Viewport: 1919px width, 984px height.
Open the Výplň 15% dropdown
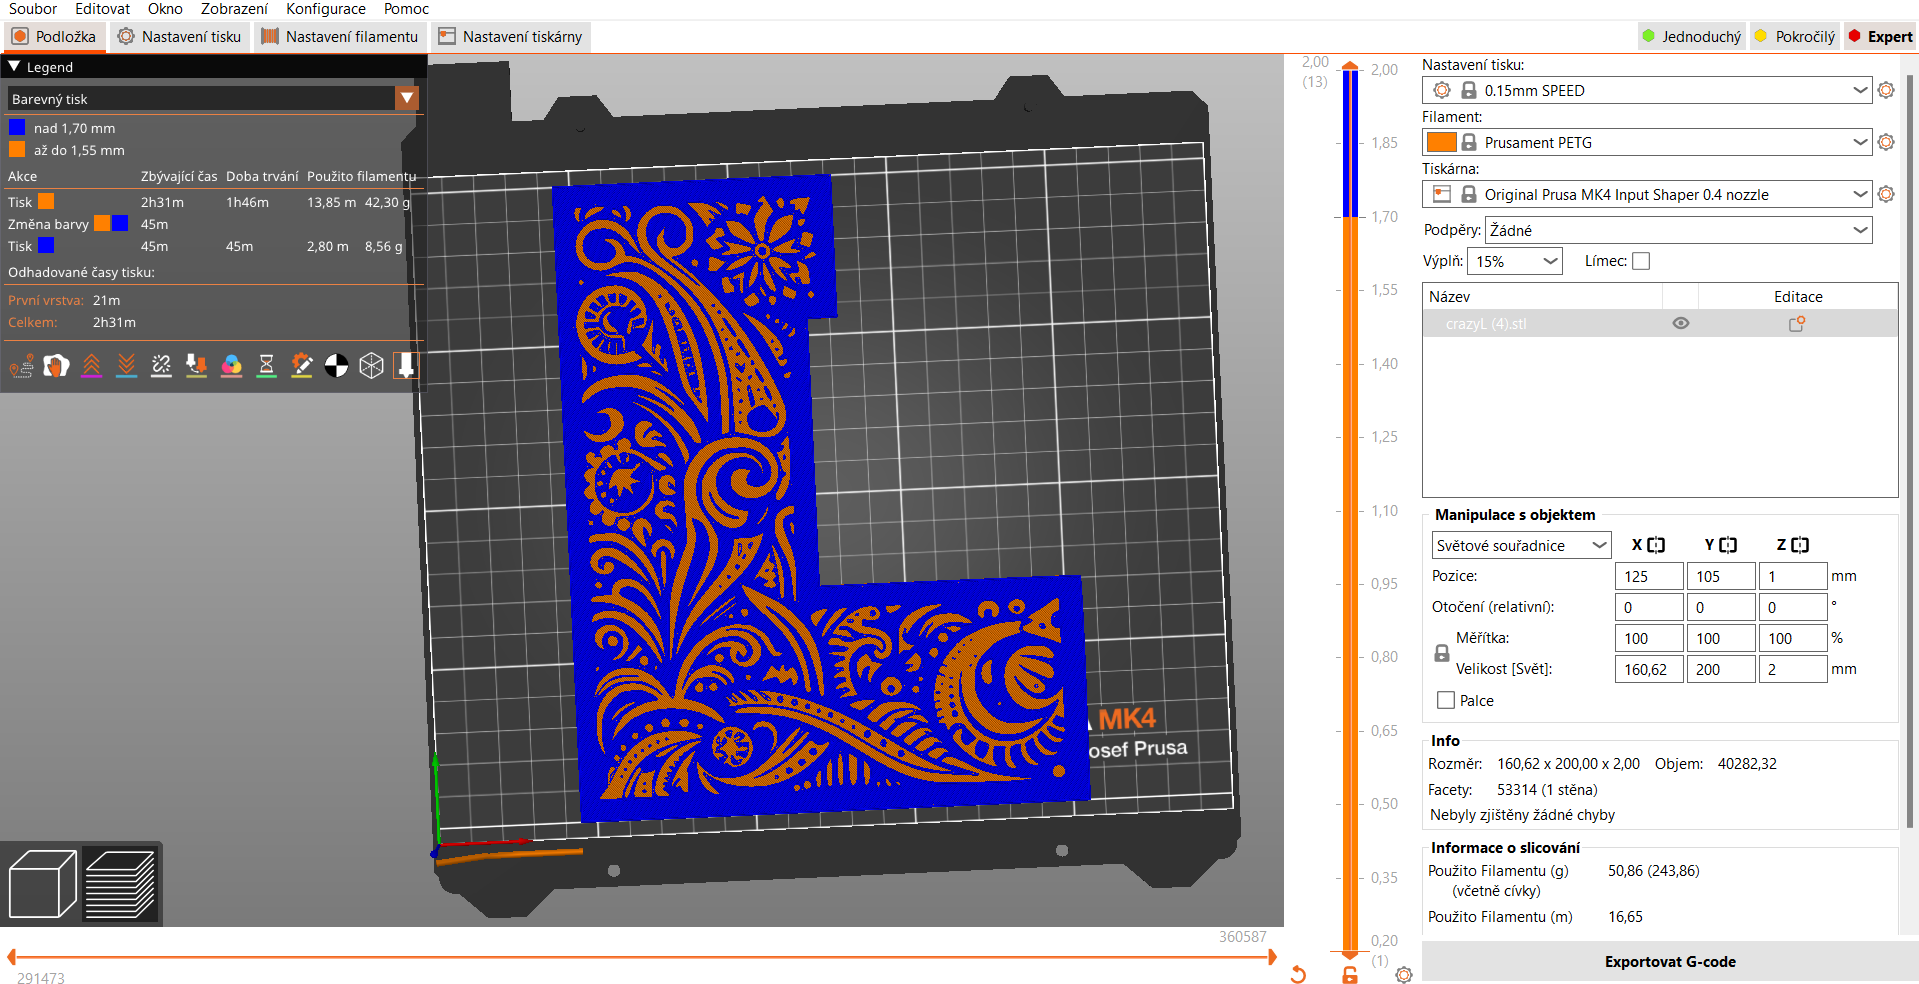click(1514, 261)
